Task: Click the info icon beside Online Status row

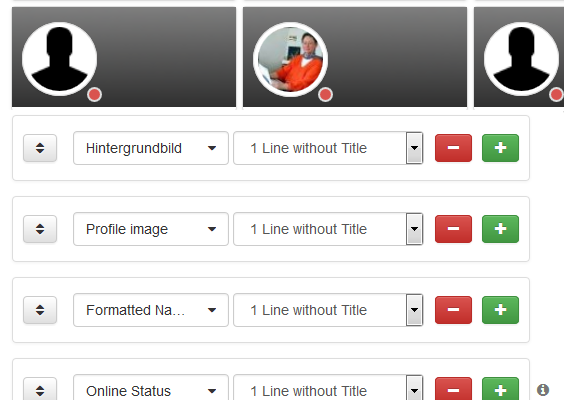Action: [x=543, y=390]
